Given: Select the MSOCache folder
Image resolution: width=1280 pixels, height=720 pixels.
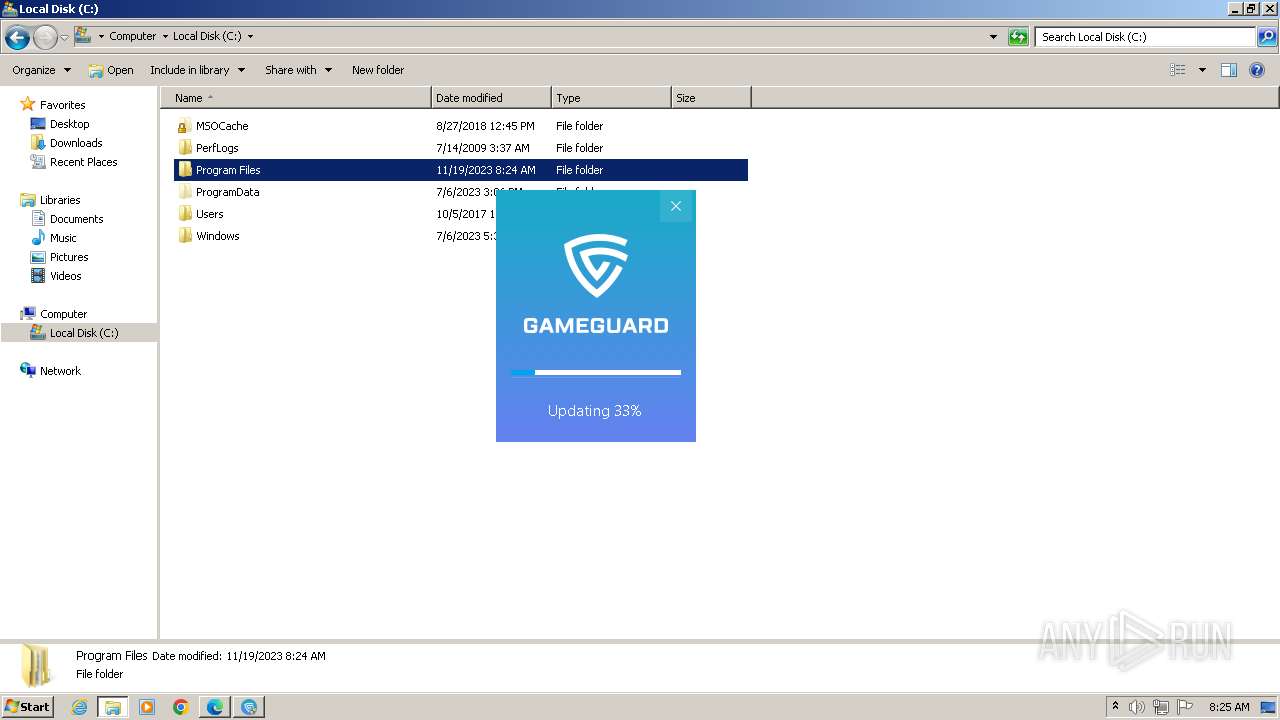Looking at the screenshot, I should coord(221,126).
